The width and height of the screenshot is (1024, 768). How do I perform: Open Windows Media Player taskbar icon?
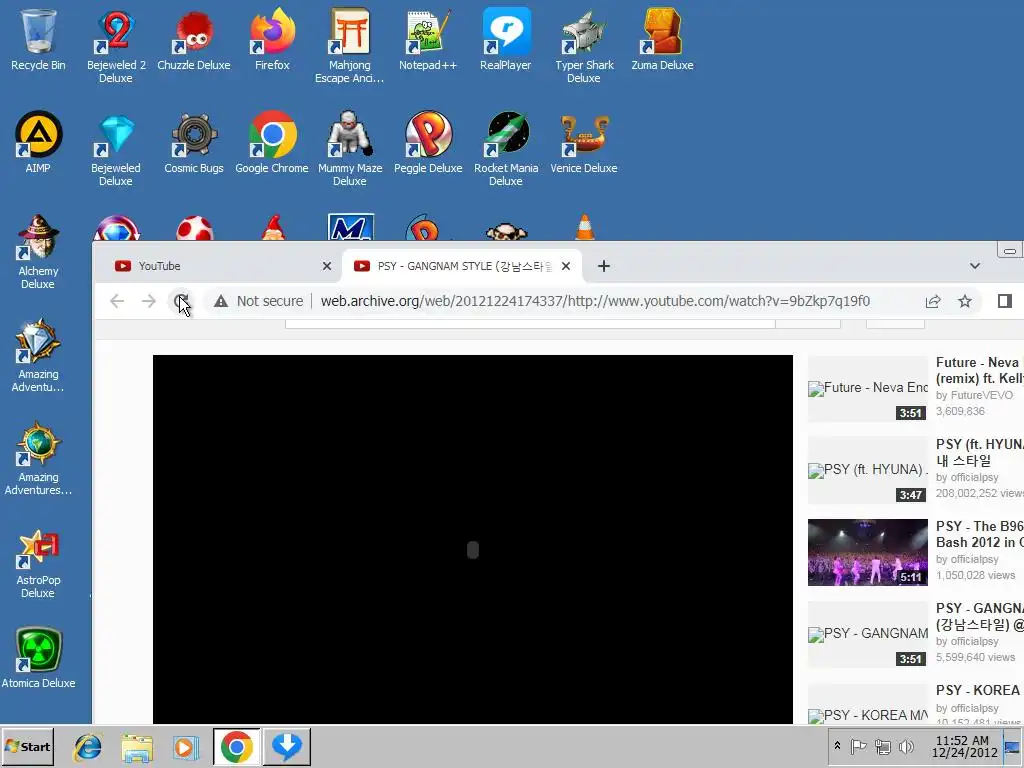click(x=185, y=747)
